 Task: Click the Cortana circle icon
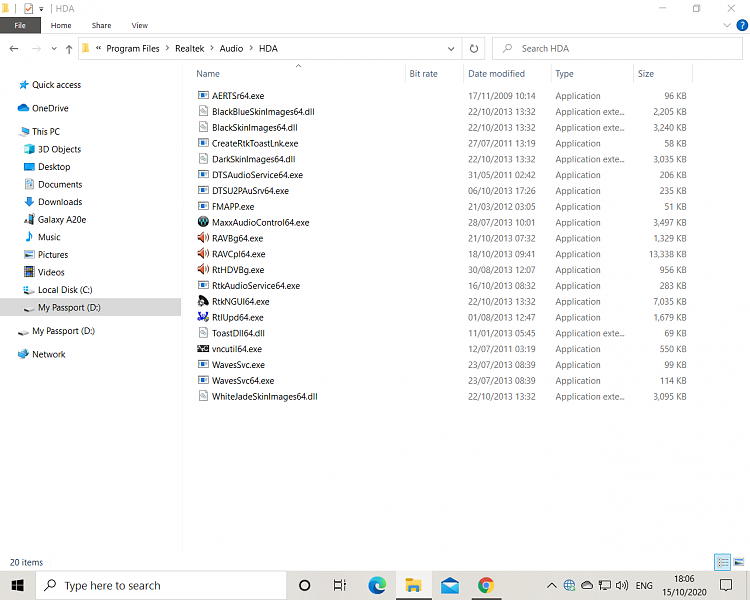[x=304, y=585]
